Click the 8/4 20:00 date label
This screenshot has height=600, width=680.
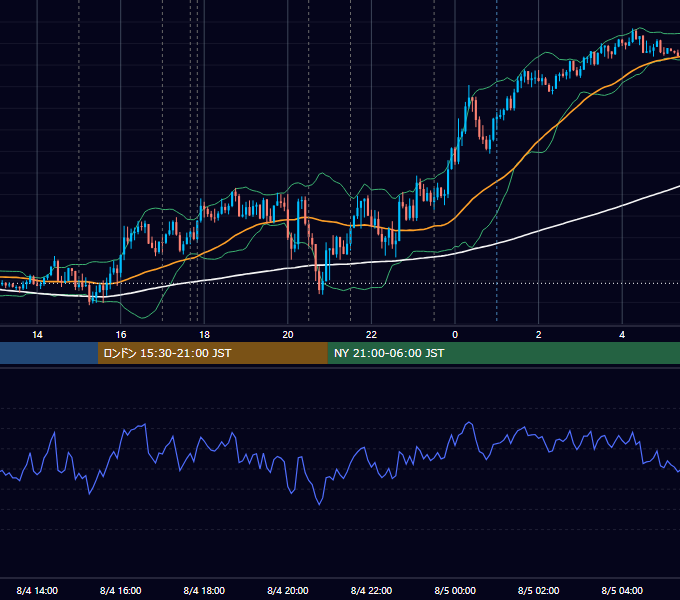coord(288,590)
